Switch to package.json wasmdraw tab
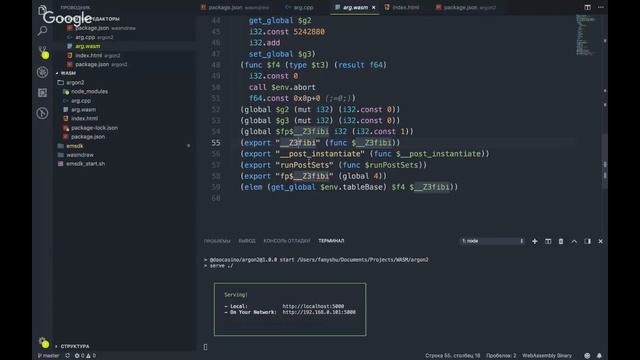Viewport: 640px width, 360px height. coord(235,7)
